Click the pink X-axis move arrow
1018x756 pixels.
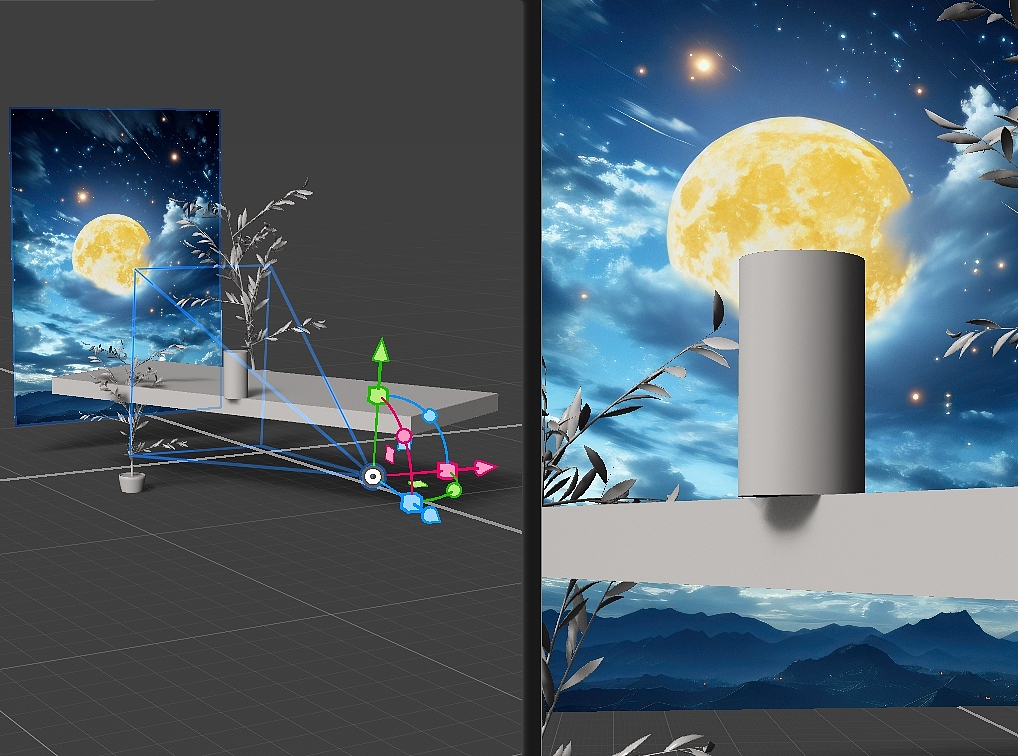coord(484,468)
